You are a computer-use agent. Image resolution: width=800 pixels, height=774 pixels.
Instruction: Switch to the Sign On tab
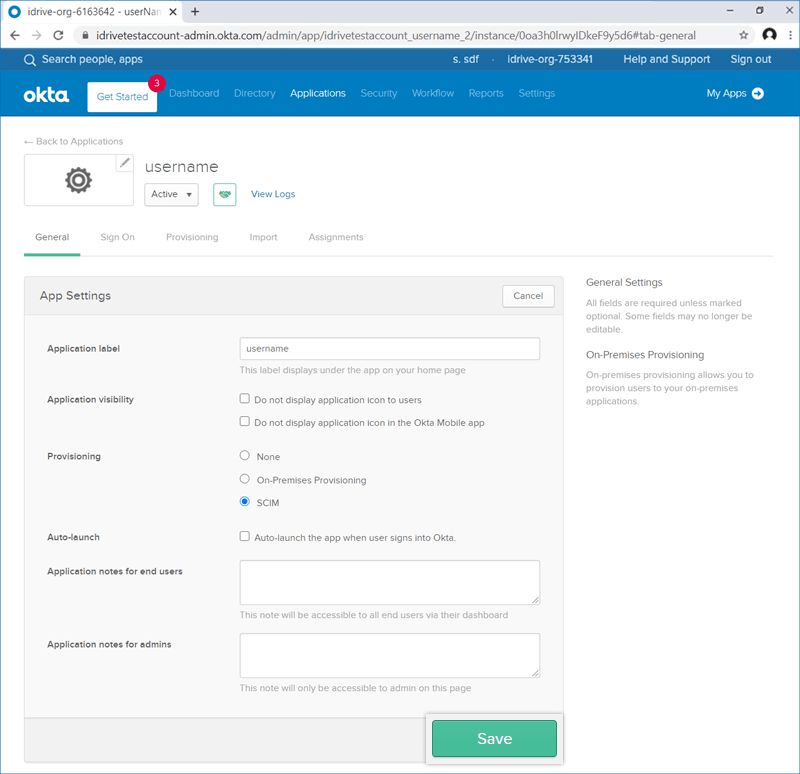[x=117, y=237]
